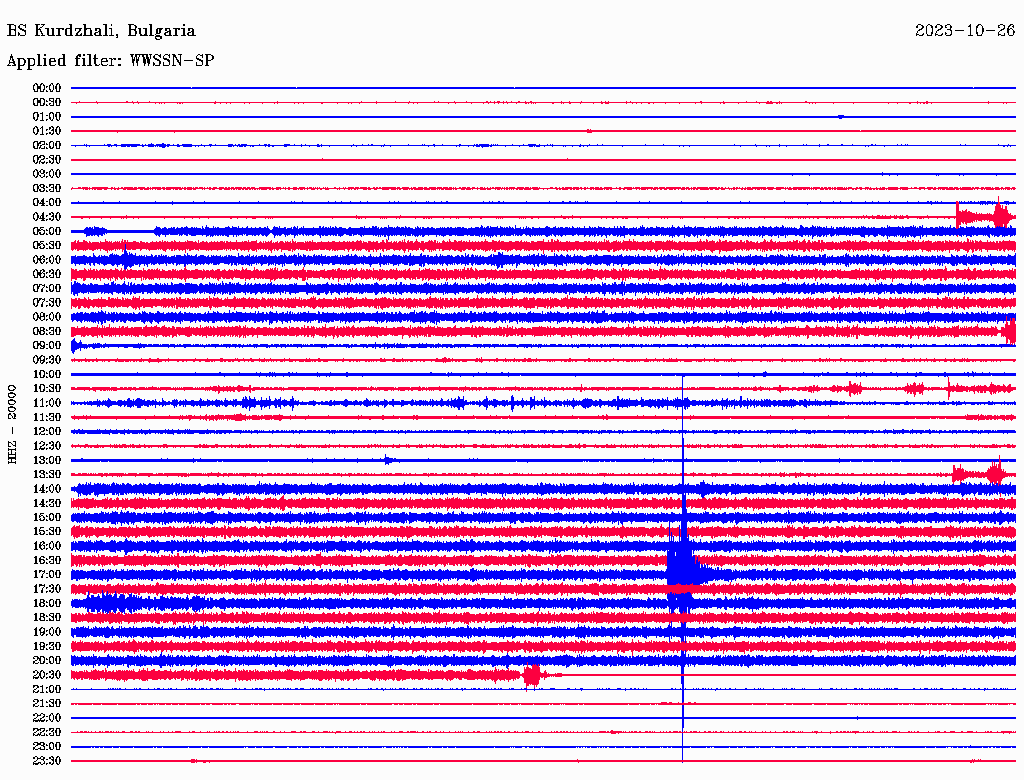This screenshot has height=780, width=1024.
Task: Click the 22:00 time label
Action: tap(46, 718)
